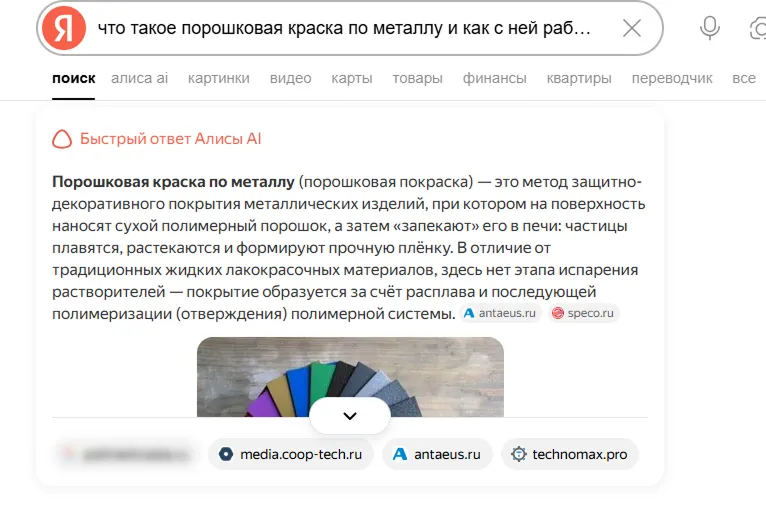Open the powder paint color samples image
This screenshot has height=509, width=766.
point(350,377)
